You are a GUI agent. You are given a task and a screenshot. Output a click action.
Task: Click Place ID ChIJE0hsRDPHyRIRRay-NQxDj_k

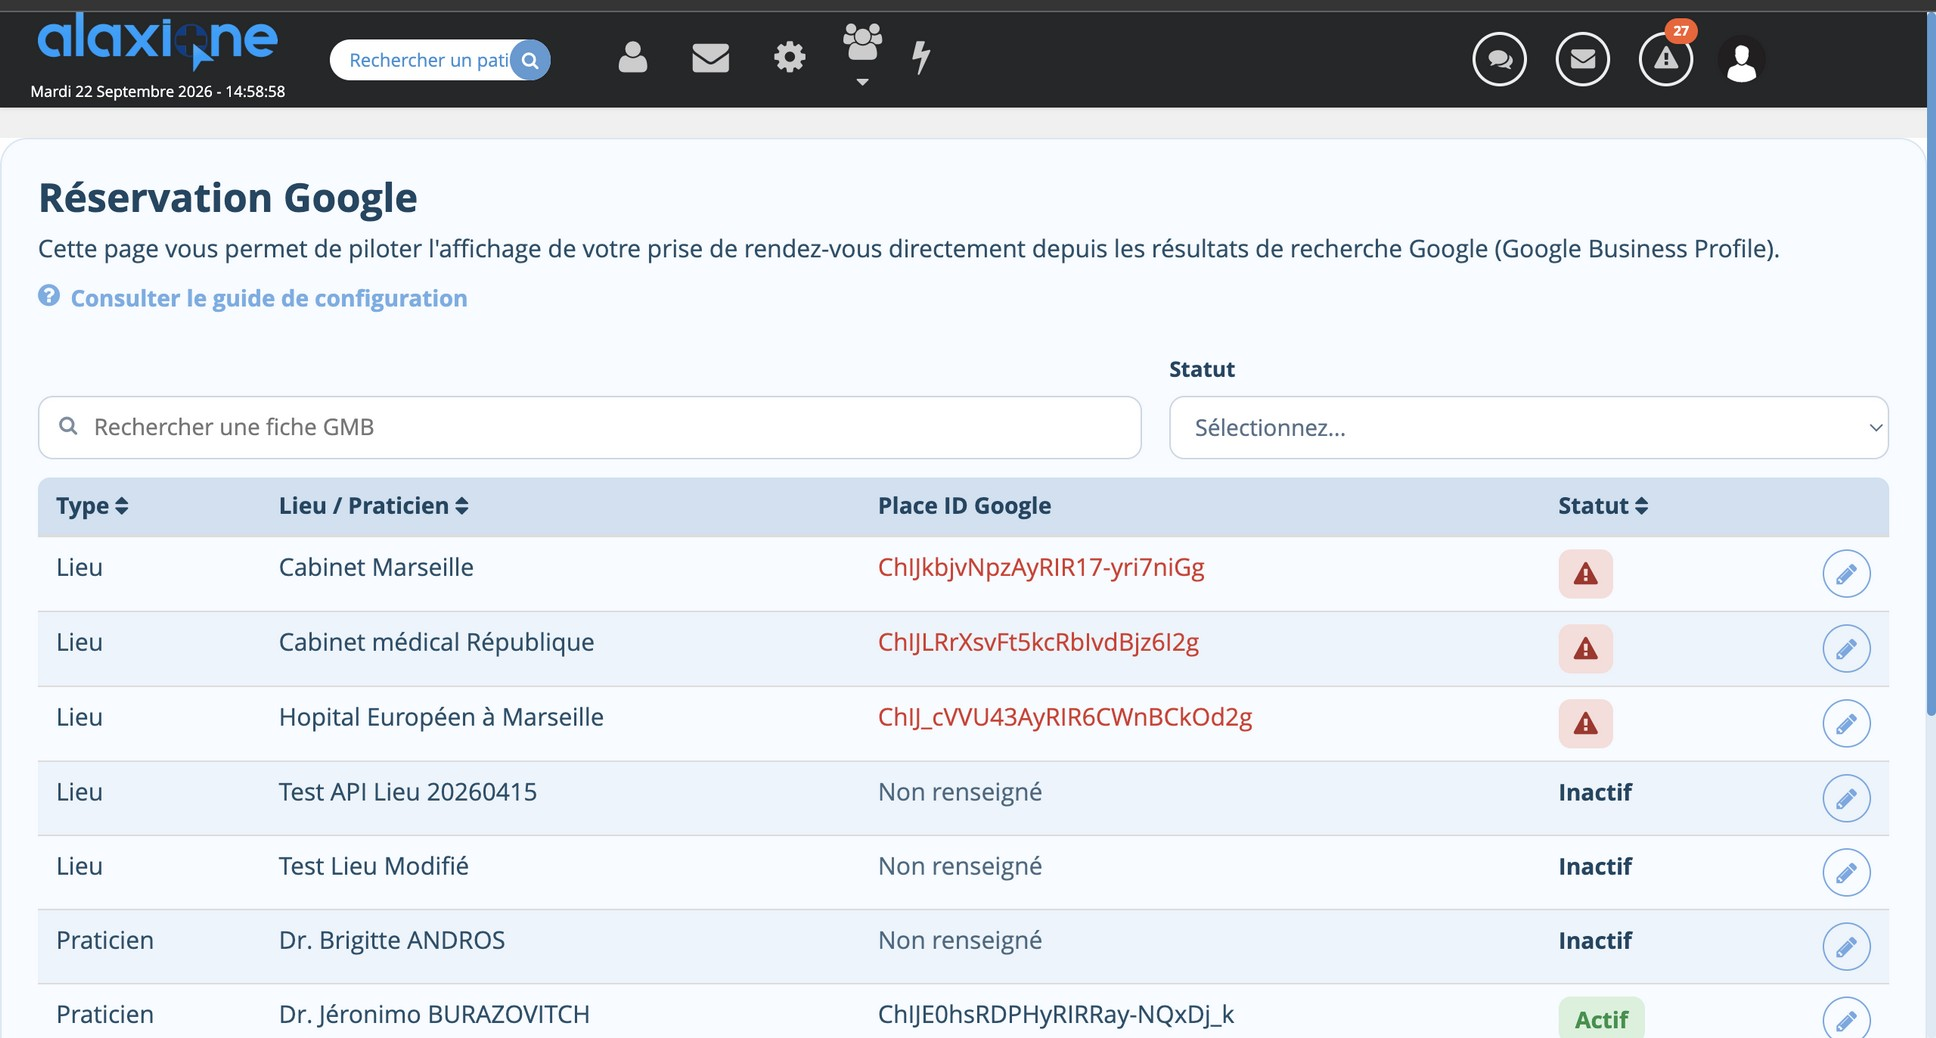pyautogui.click(x=1056, y=1015)
